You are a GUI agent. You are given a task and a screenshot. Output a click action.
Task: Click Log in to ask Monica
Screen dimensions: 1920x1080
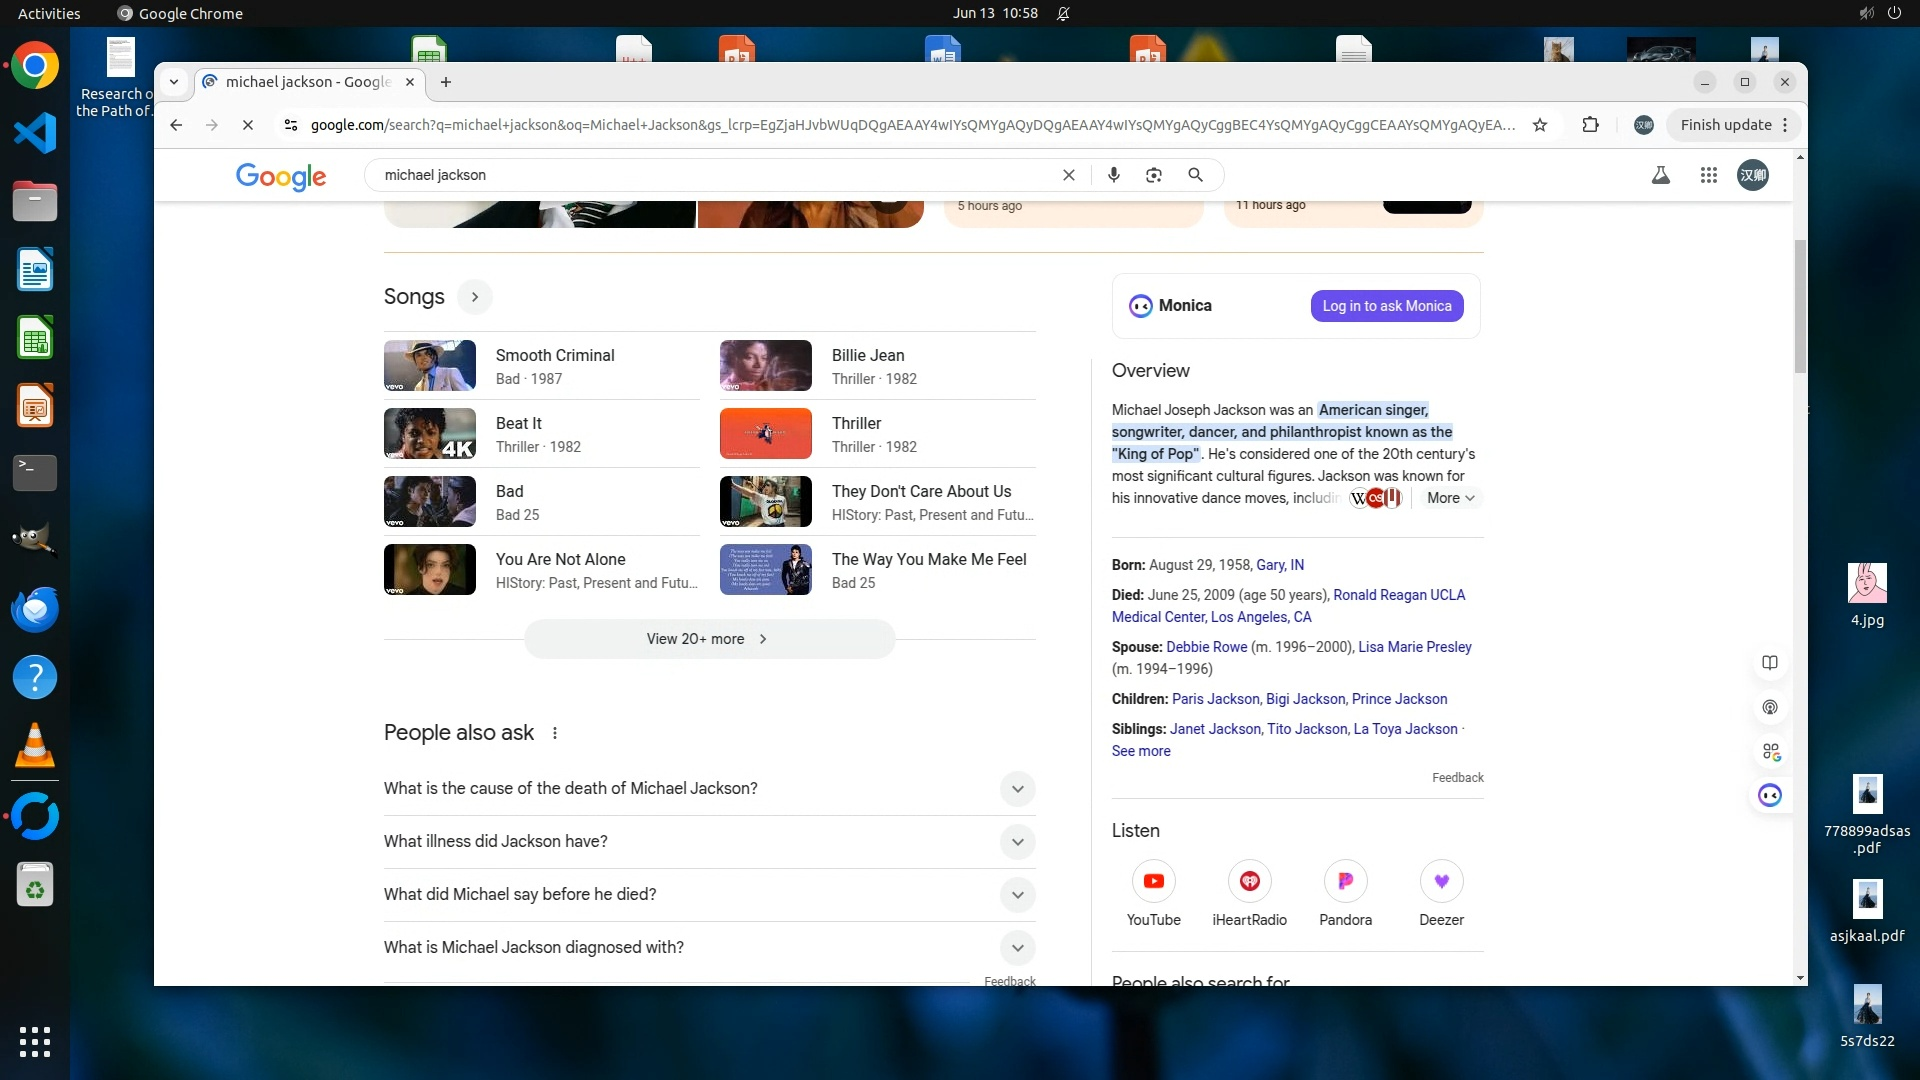coord(1386,306)
